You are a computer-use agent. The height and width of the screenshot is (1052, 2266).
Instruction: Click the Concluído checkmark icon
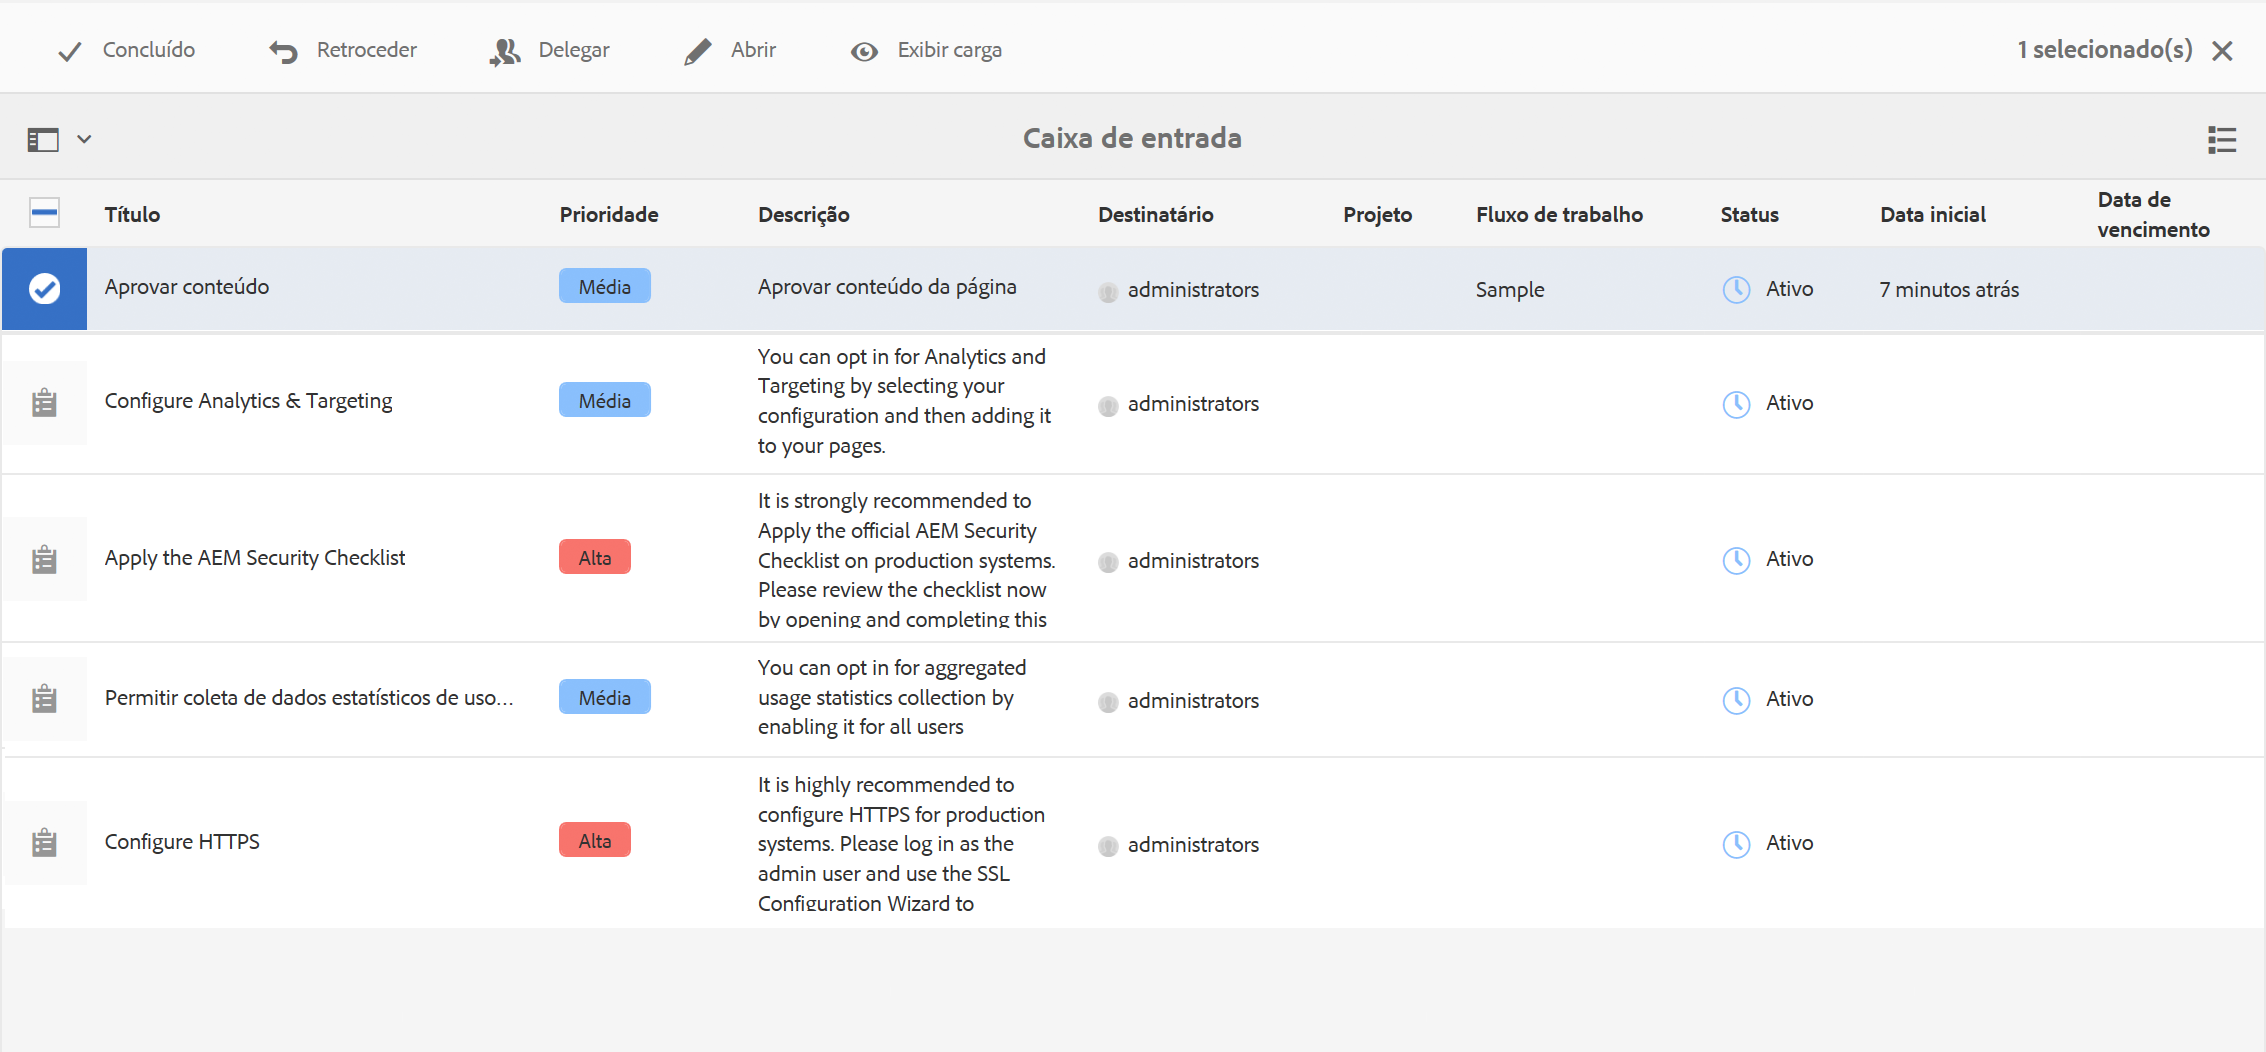point(69,51)
